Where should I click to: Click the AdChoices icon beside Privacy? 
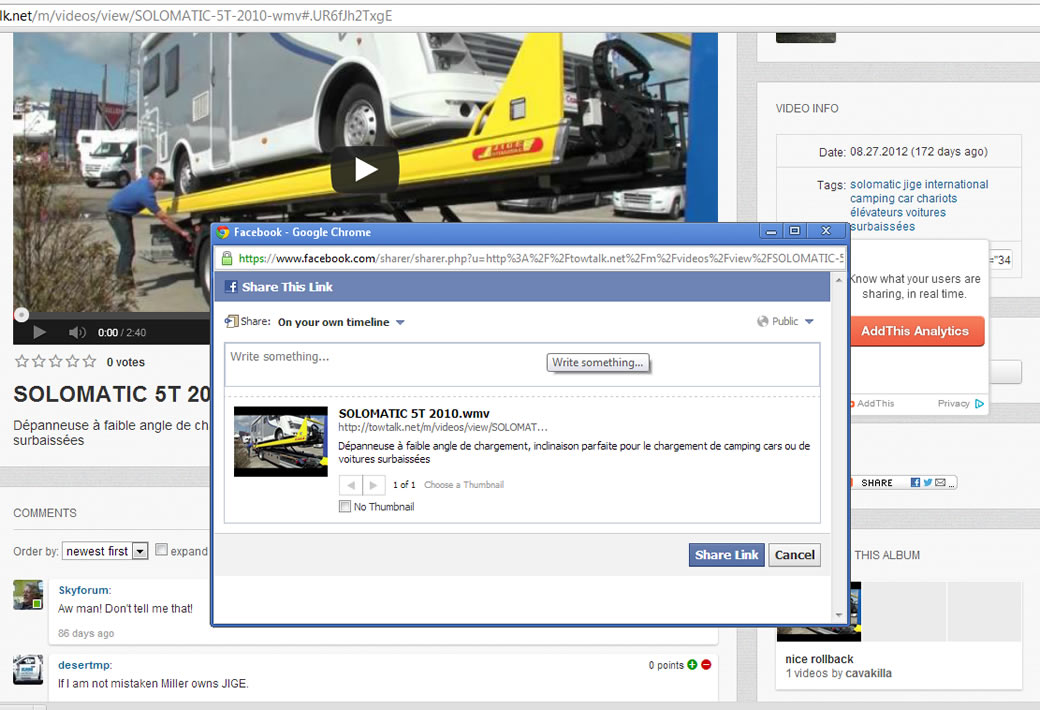(980, 404)
